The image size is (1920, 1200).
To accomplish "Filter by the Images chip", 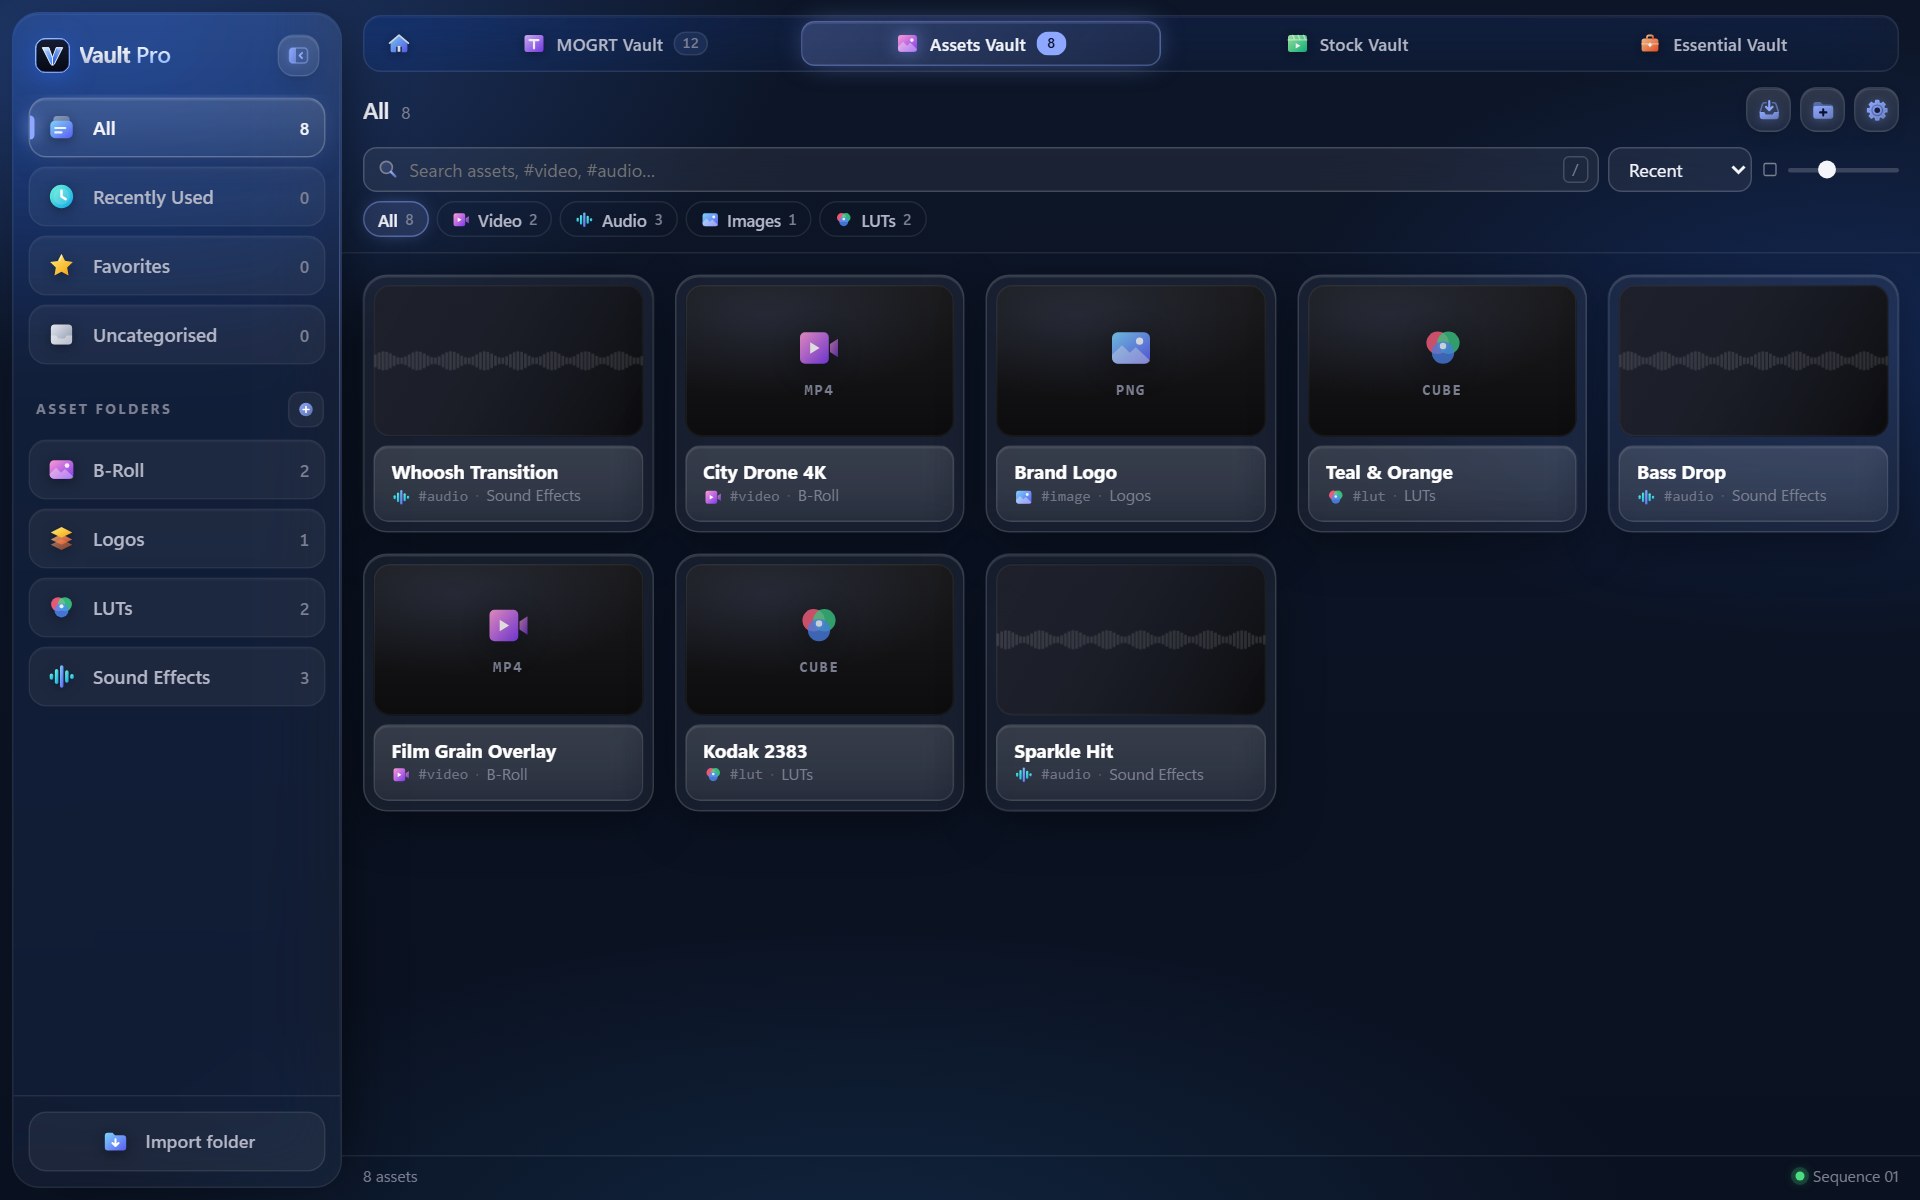I will (748, 220).
